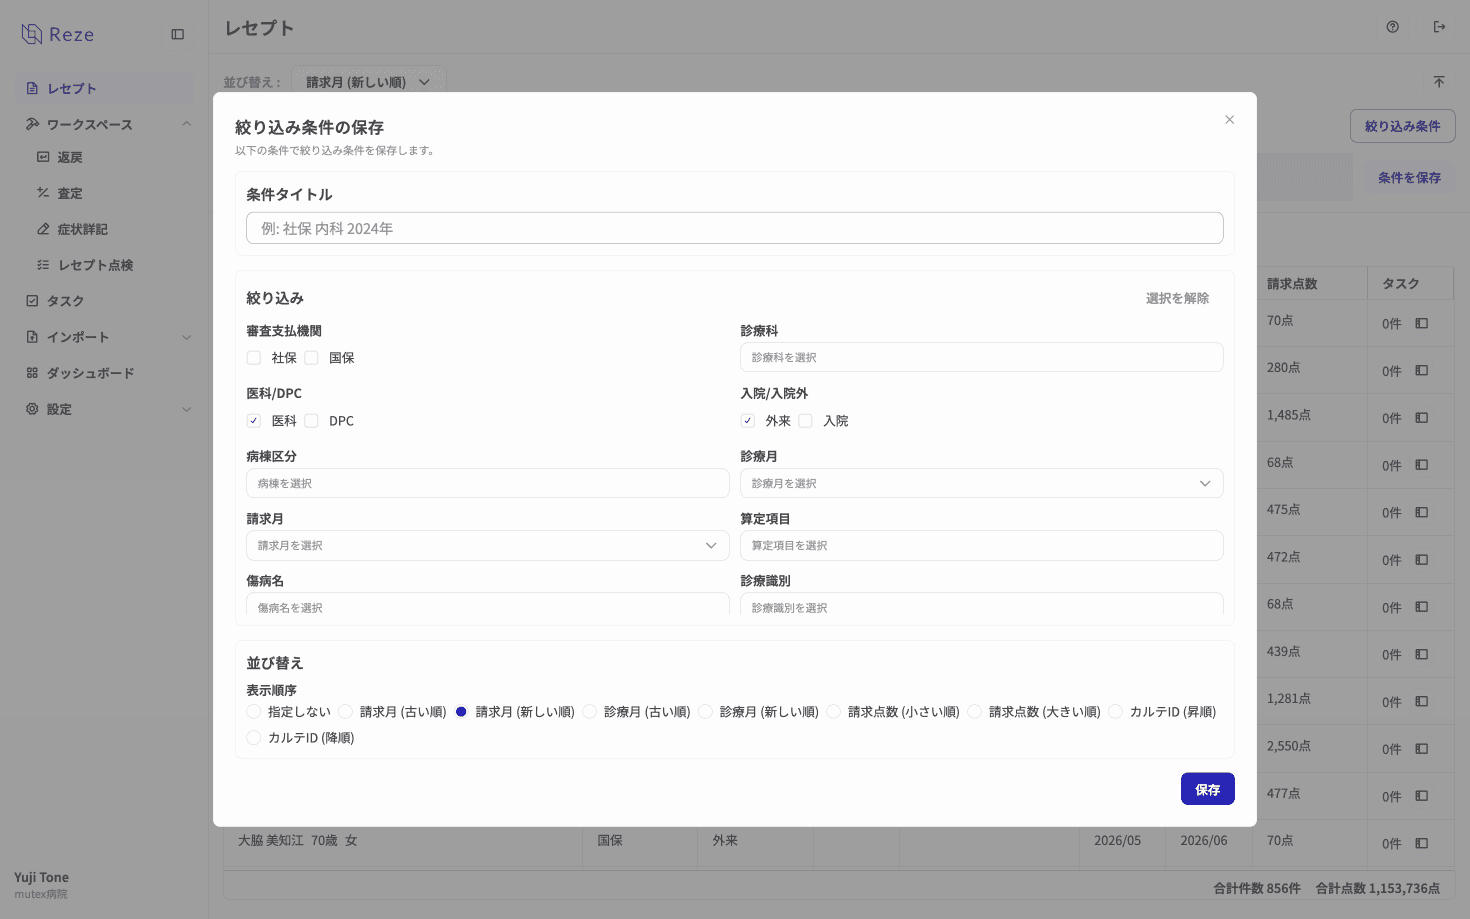The width and height of the screenshot is (1470, 919).
Task: Click the 2026/05 date cell
Action: [x=1117, y=841]
